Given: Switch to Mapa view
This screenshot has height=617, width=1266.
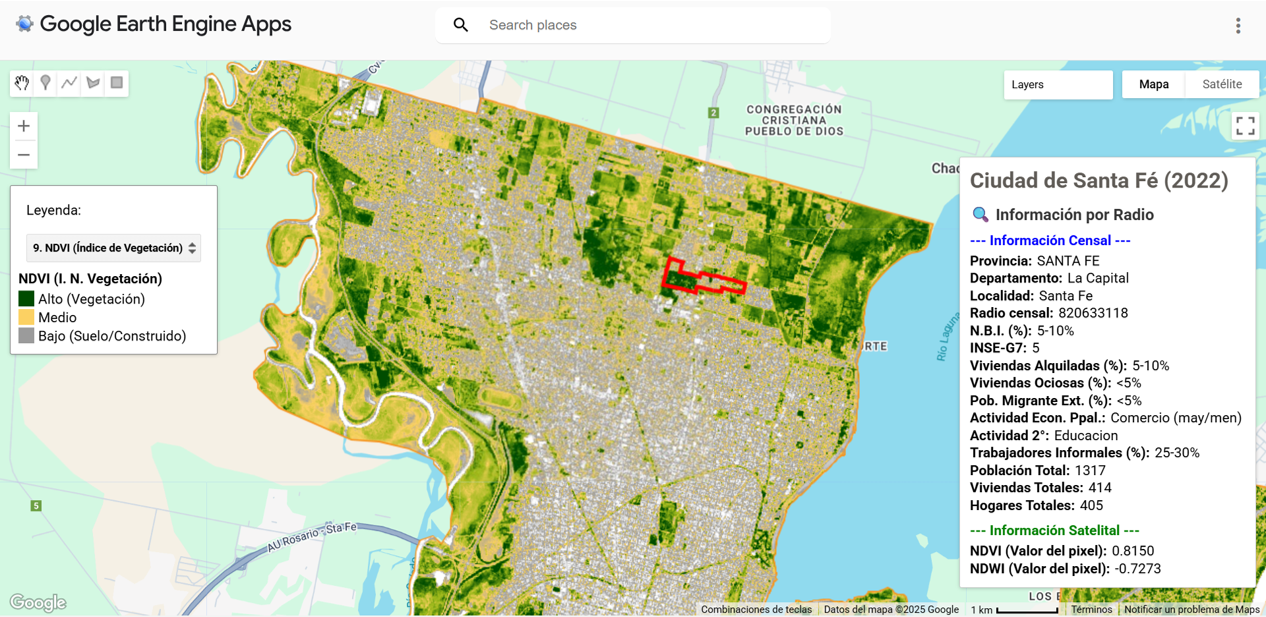Looking at the screenshot, I should (1153, 85).
